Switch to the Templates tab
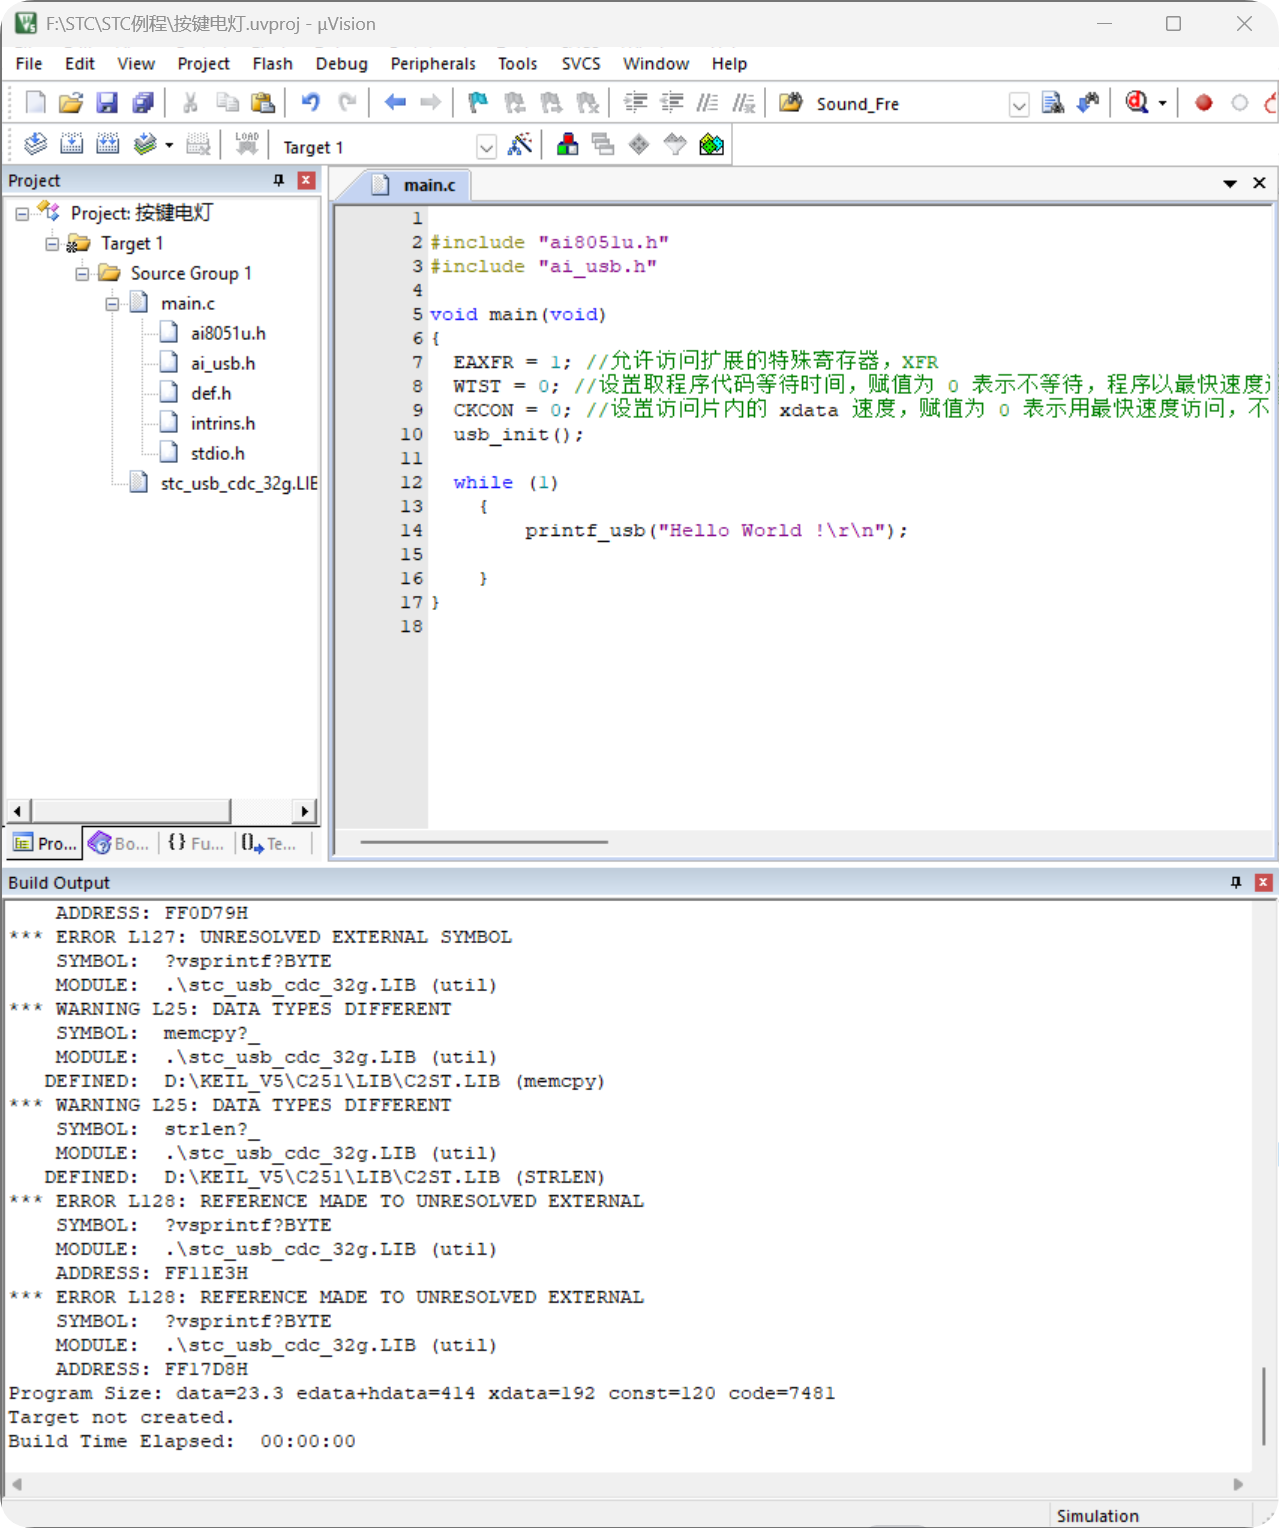Screen dimensions: 1279x1528 point(270,843)
